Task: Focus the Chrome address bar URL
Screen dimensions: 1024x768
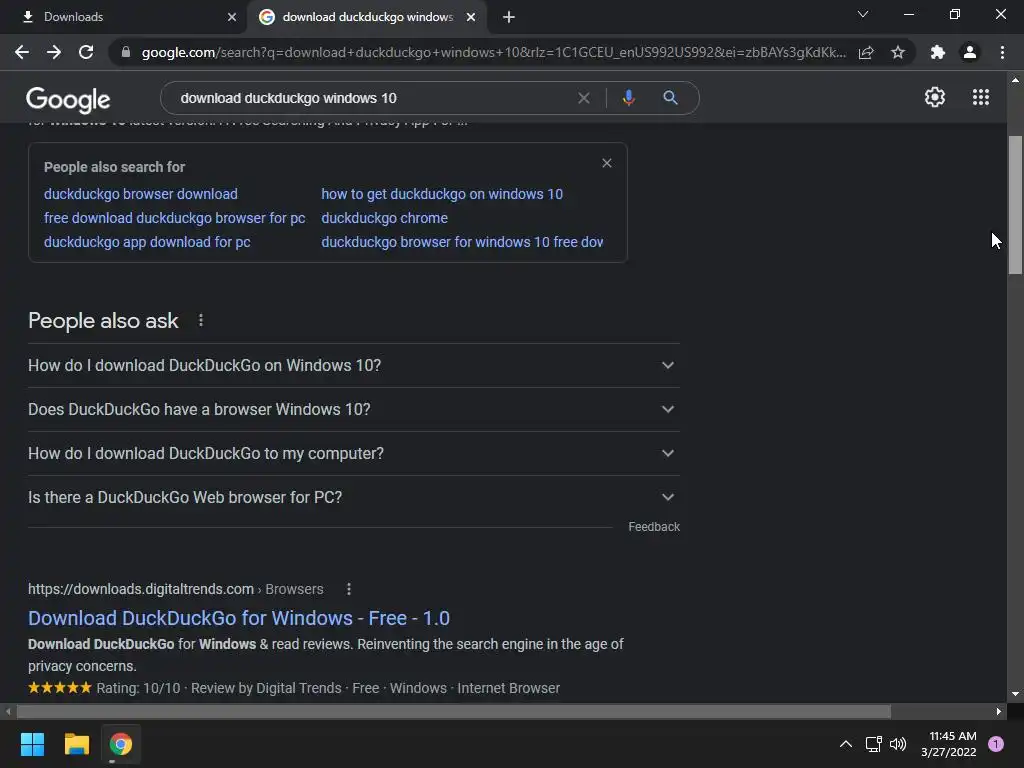Action: click(493, 52)
